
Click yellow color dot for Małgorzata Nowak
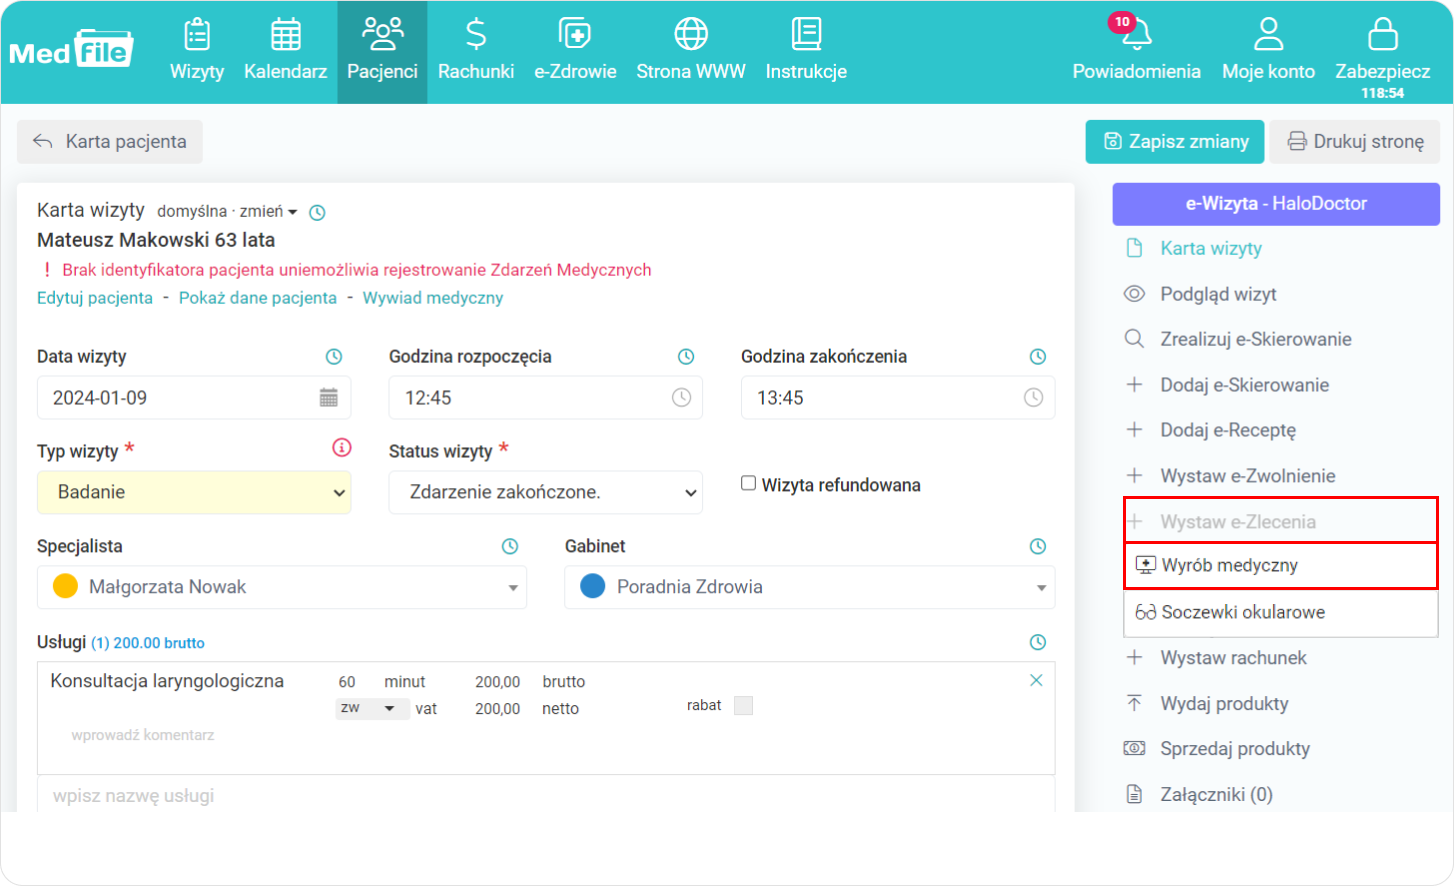[x=65, y=586]
